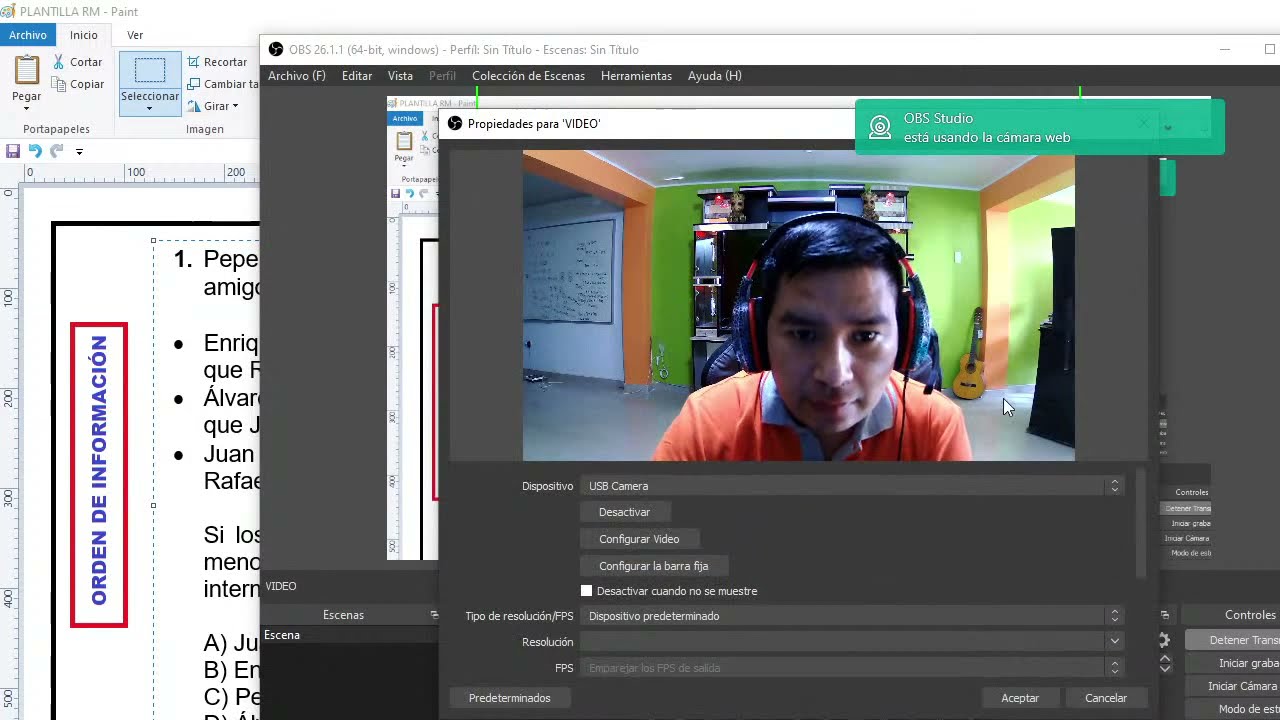
Task: Open the FPS dropdown
Action: pos(851,668)
